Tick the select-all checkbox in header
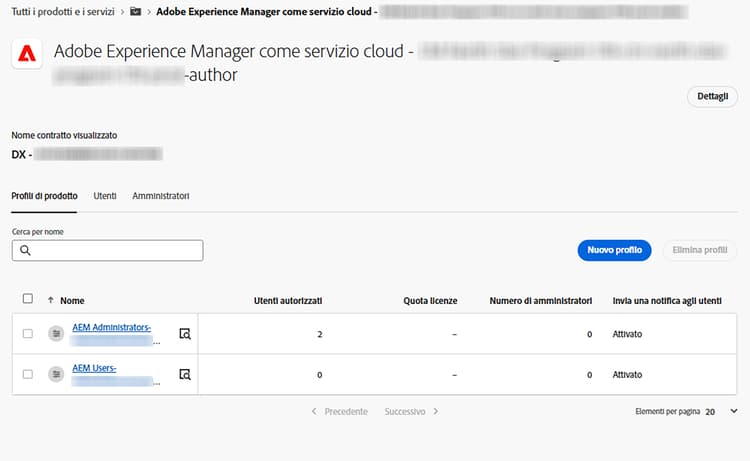 (x=28, y=298)
